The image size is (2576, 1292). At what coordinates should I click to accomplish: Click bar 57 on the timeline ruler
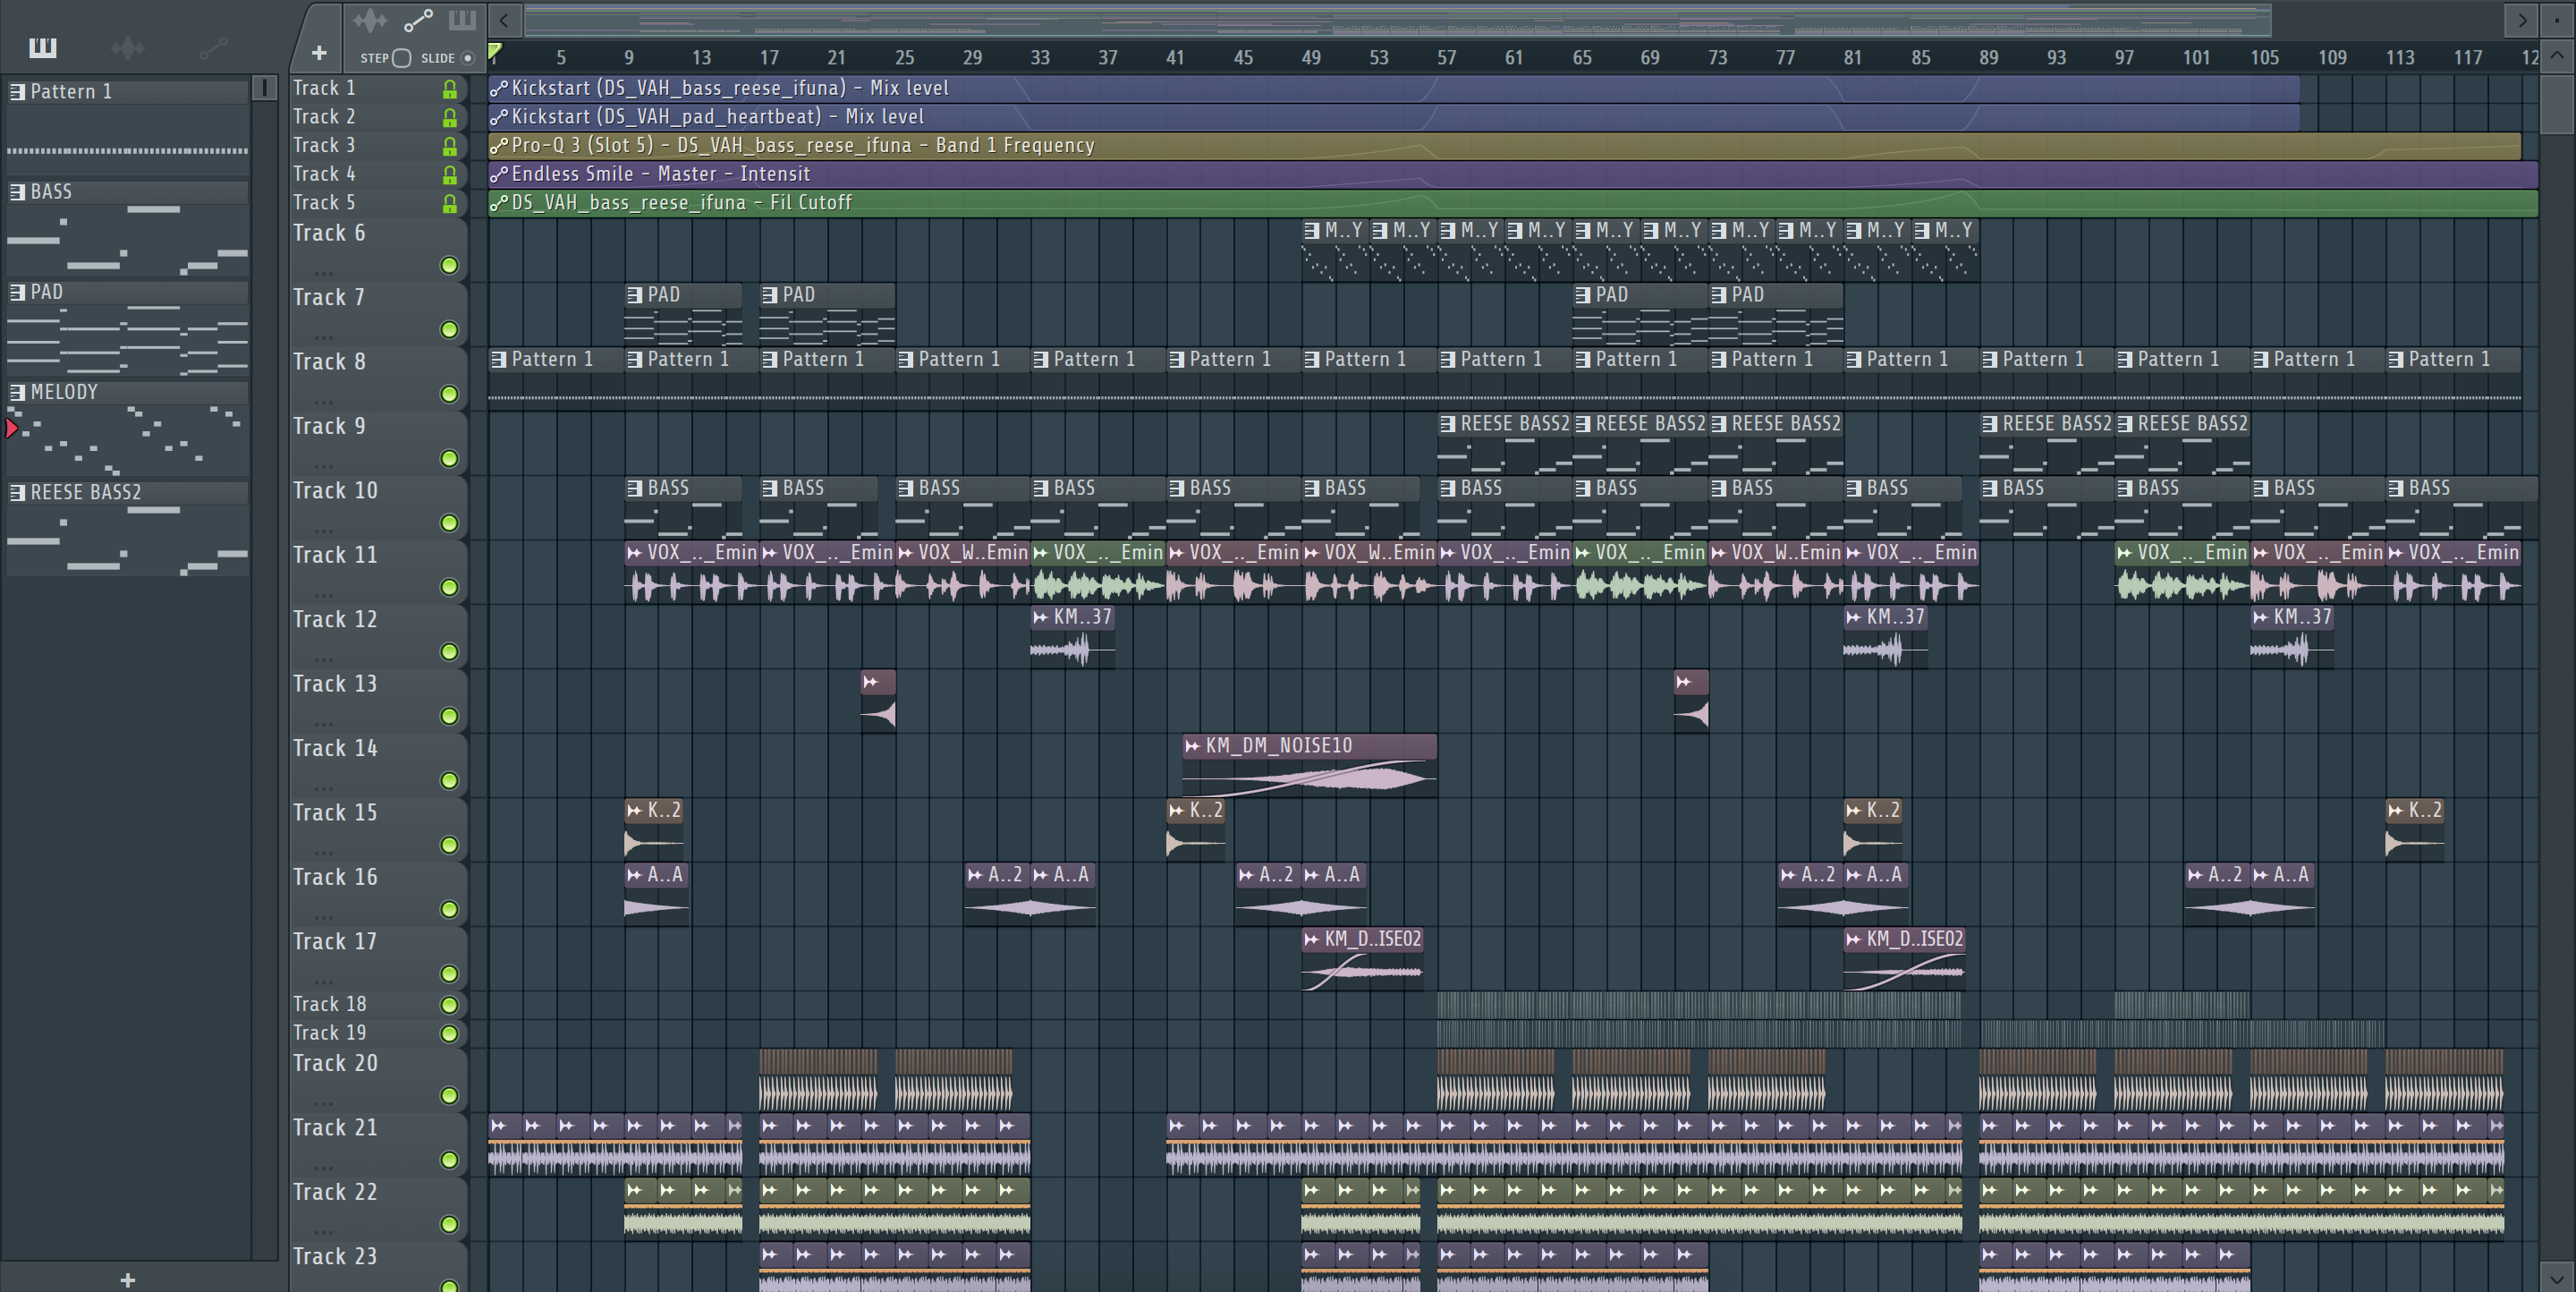(x=1446, y=58)
